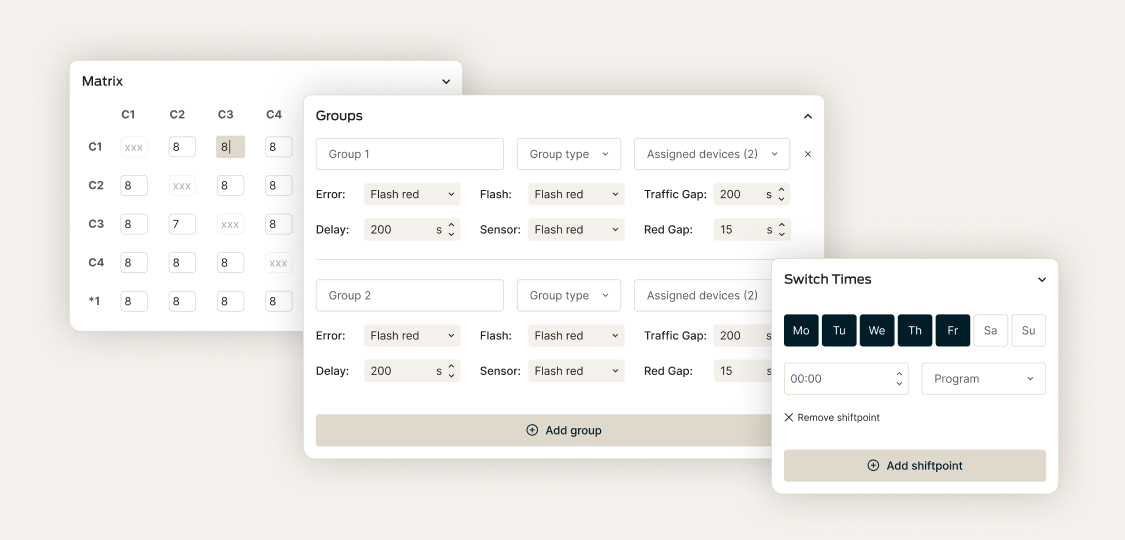Adjust the Group 1 Traffic Gap stepper arrows
Screen dimensions: 1125x540
[x=781, y=194]
